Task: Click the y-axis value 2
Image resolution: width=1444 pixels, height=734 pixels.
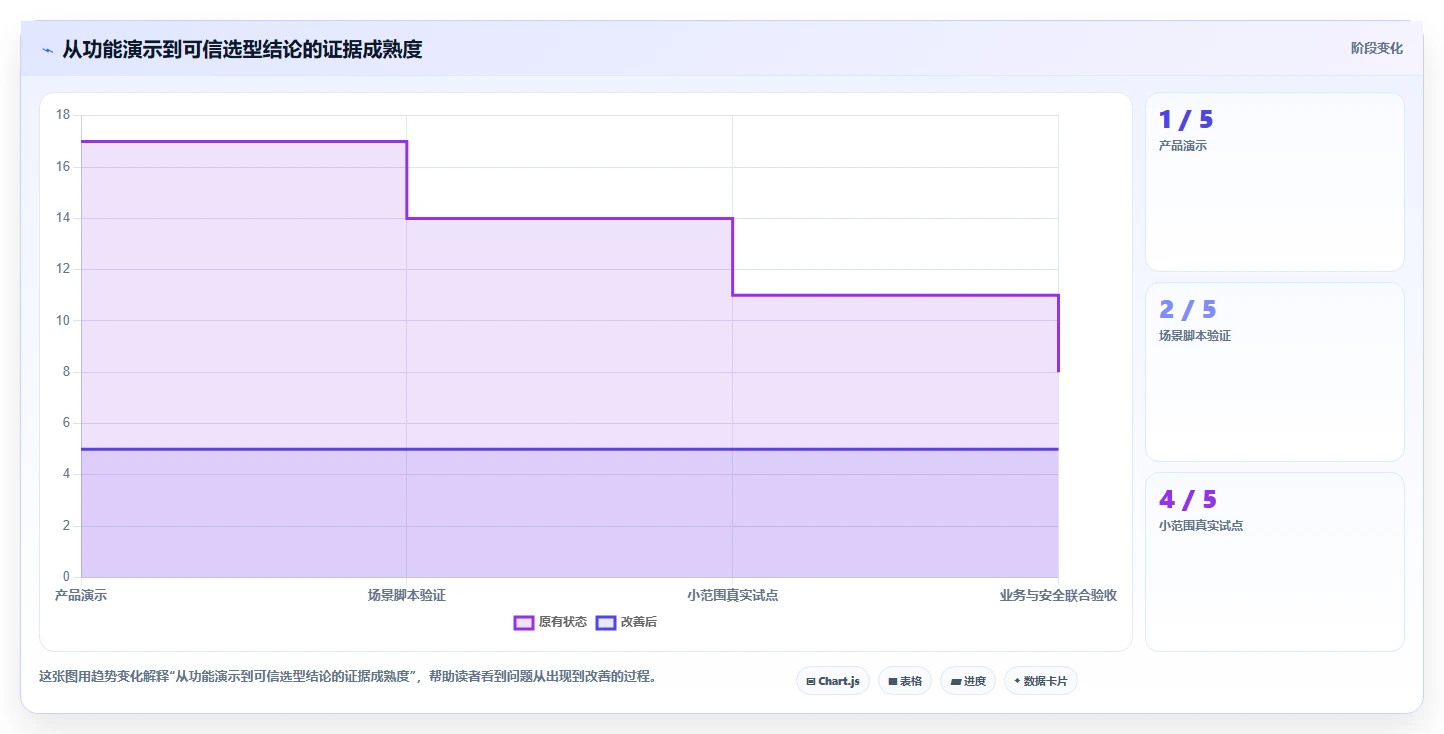Action: click(66, 526)
